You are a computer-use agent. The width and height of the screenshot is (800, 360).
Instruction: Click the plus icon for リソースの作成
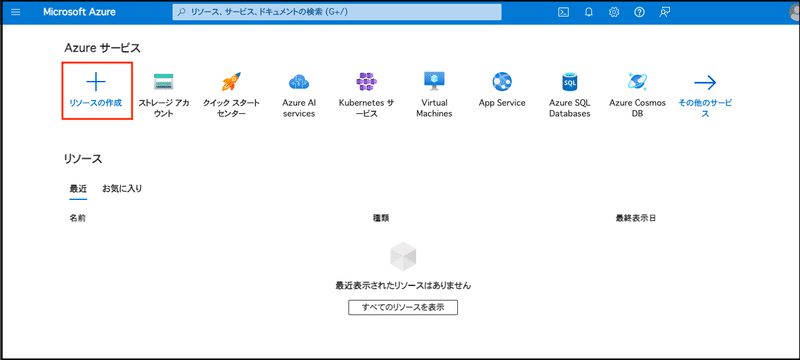tap(96, 82)
